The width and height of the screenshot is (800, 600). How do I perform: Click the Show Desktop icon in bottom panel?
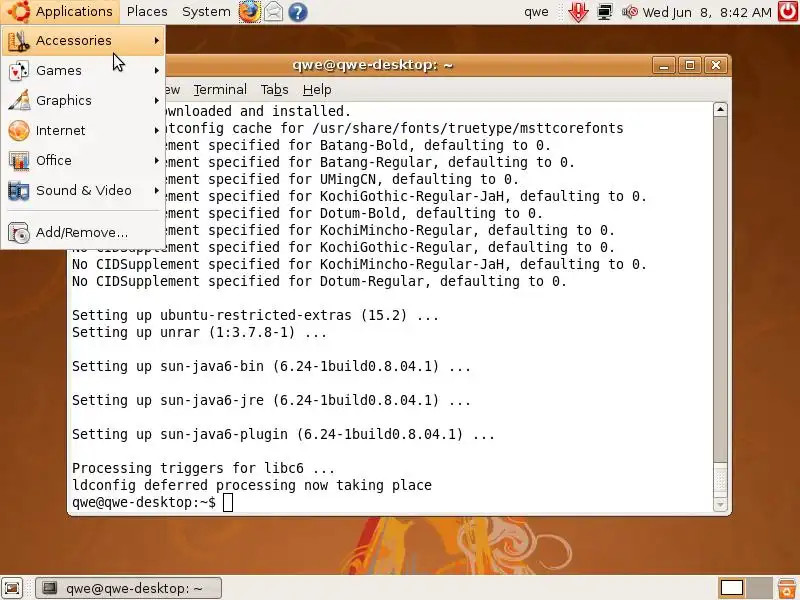tap(12, 588)
